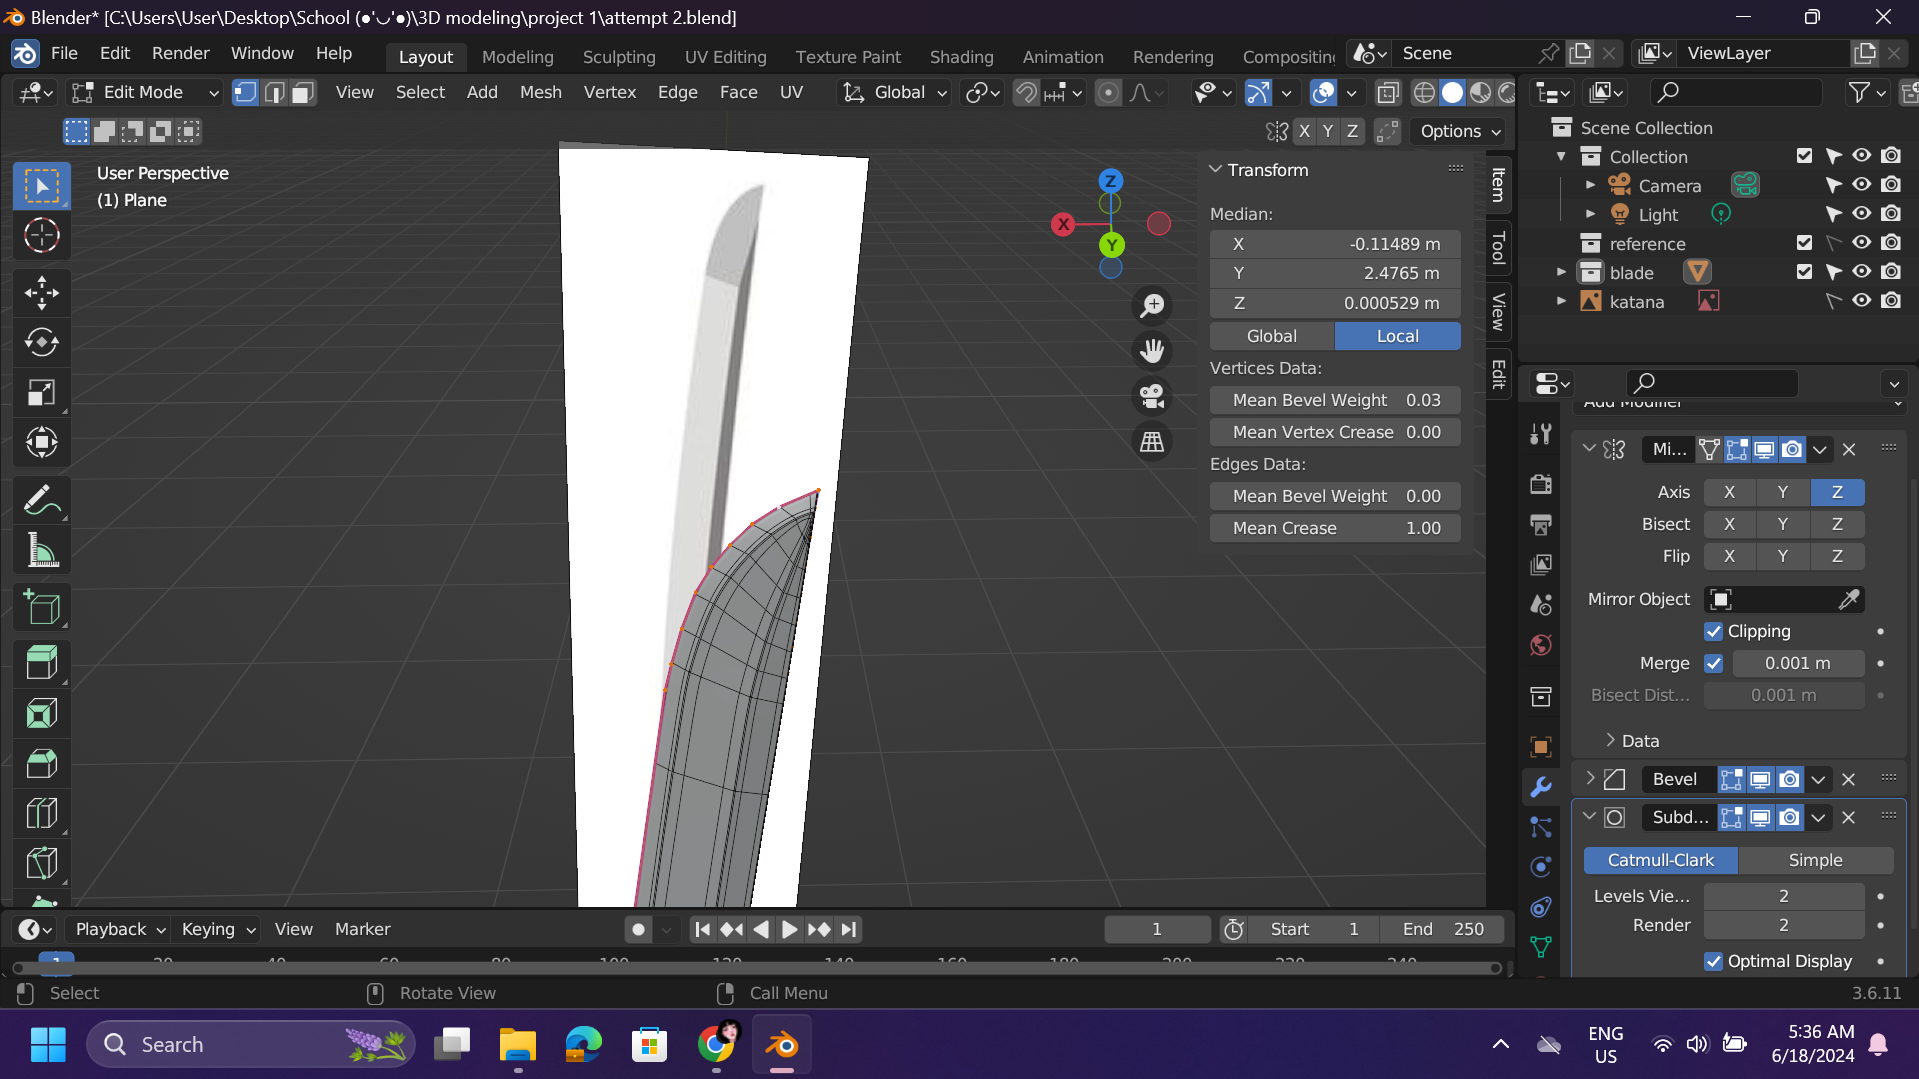The image size is (1919, 1079).
Task: Open the Object properties orange square tab
Action: 1541,747
